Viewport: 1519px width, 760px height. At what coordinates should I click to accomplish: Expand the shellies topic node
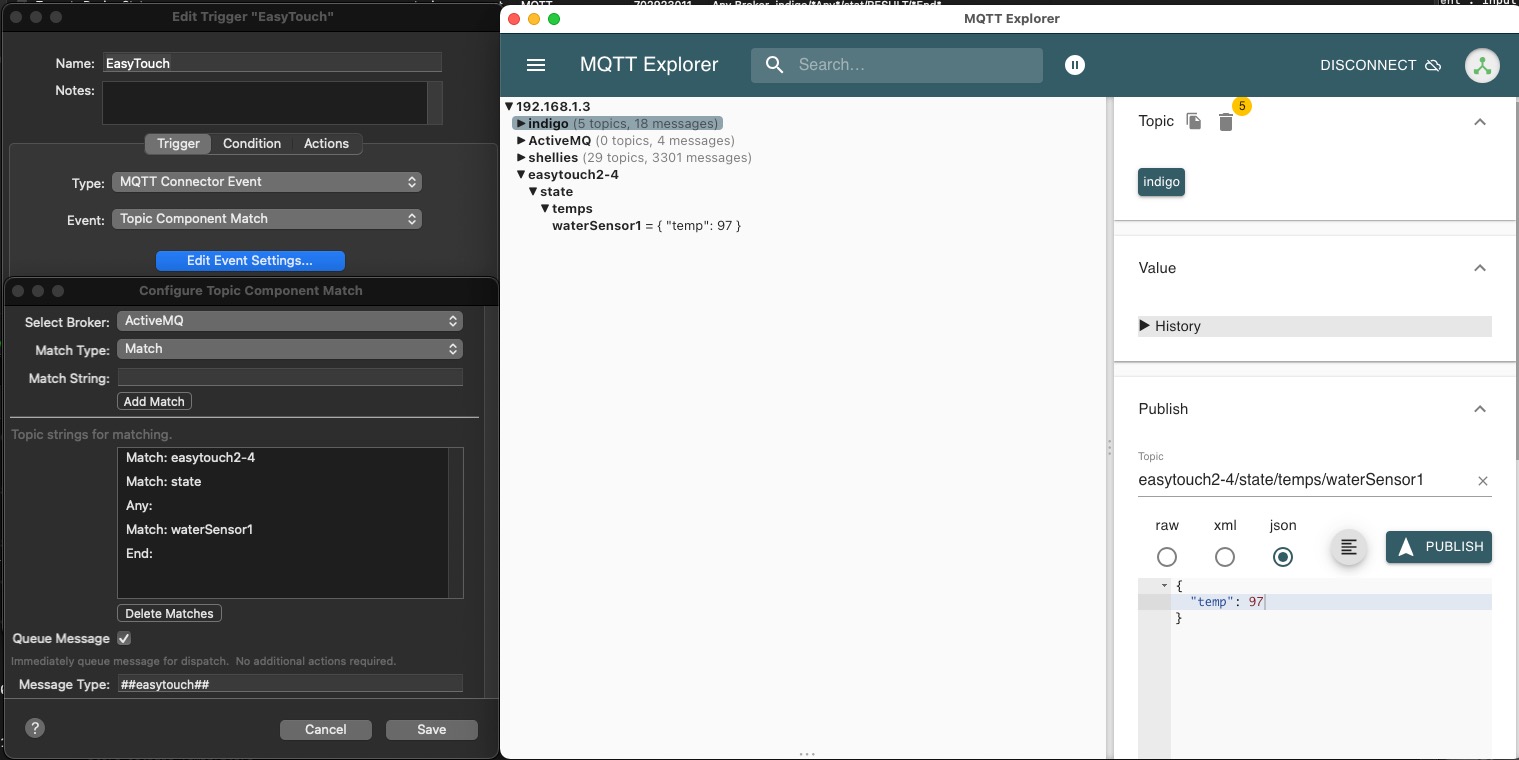[x=521, y=158]
